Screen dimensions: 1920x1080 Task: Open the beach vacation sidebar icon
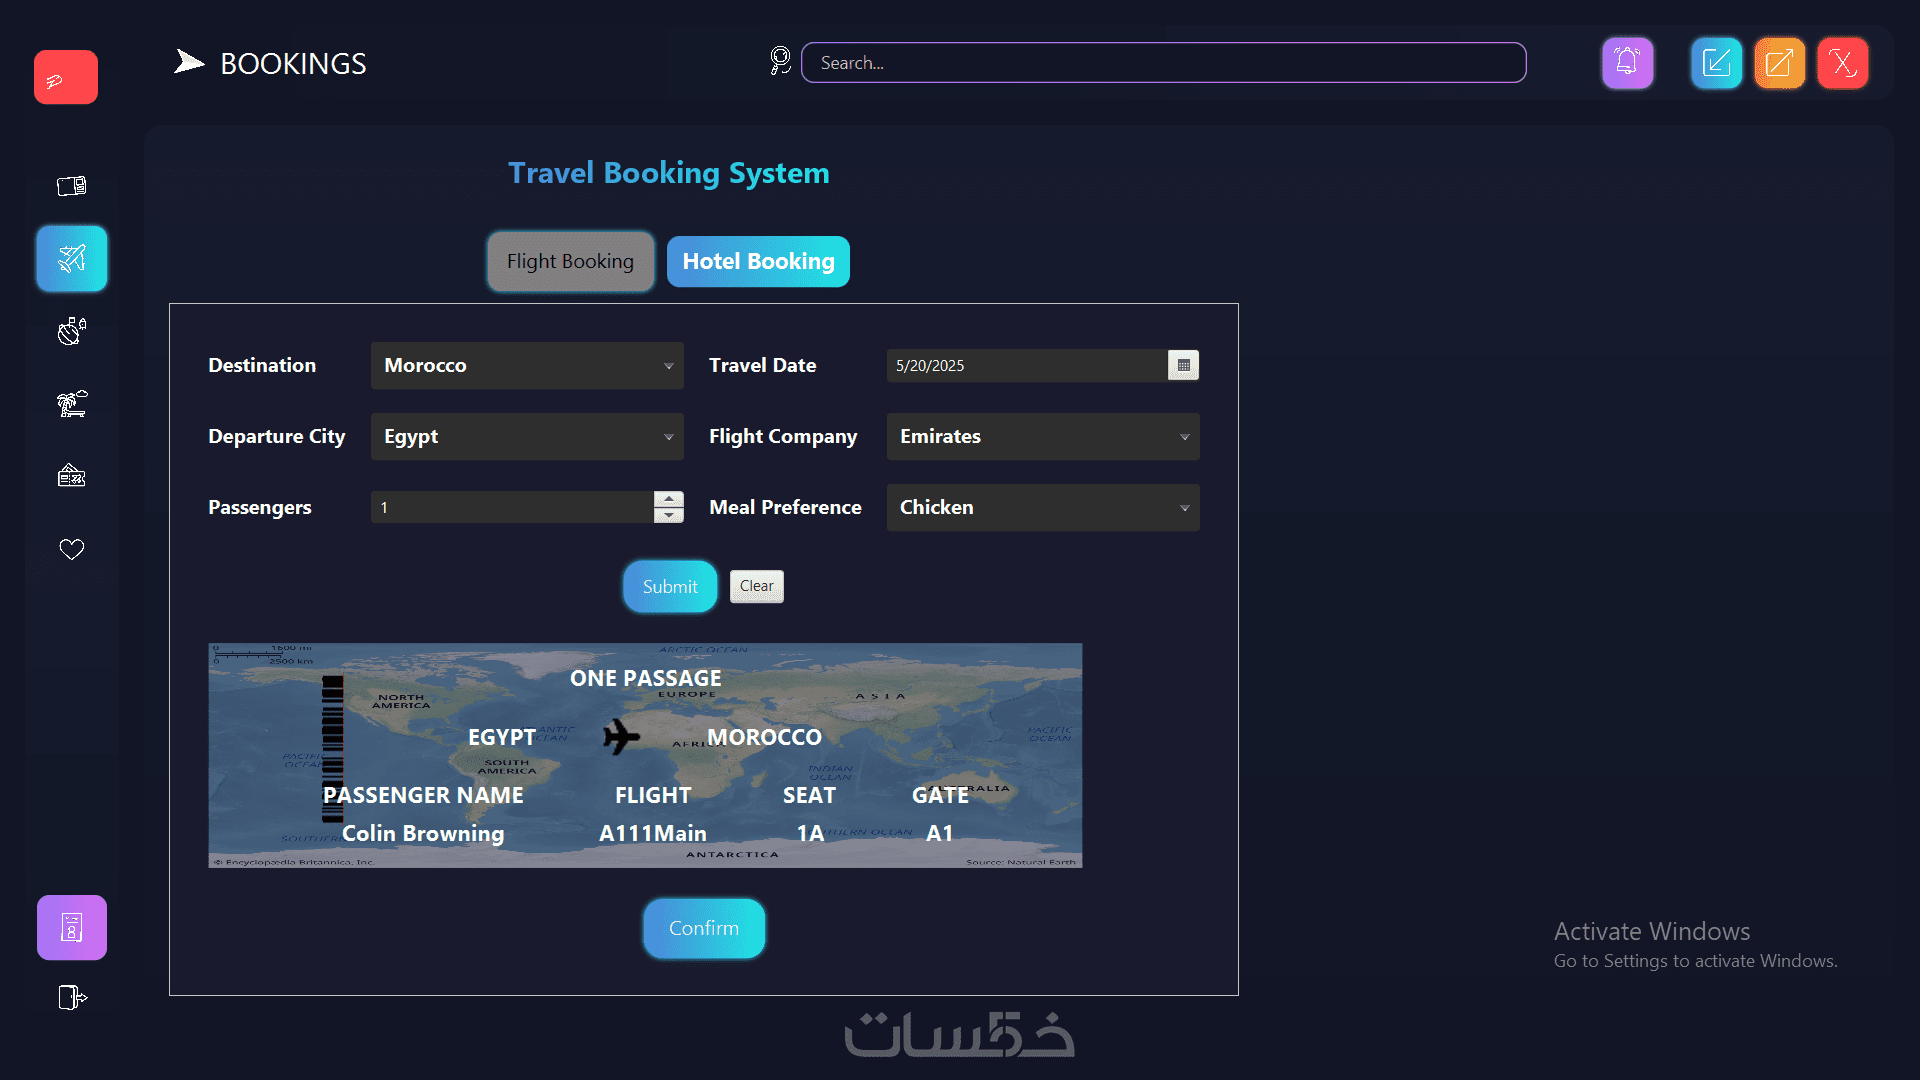(x=71, y=404)
